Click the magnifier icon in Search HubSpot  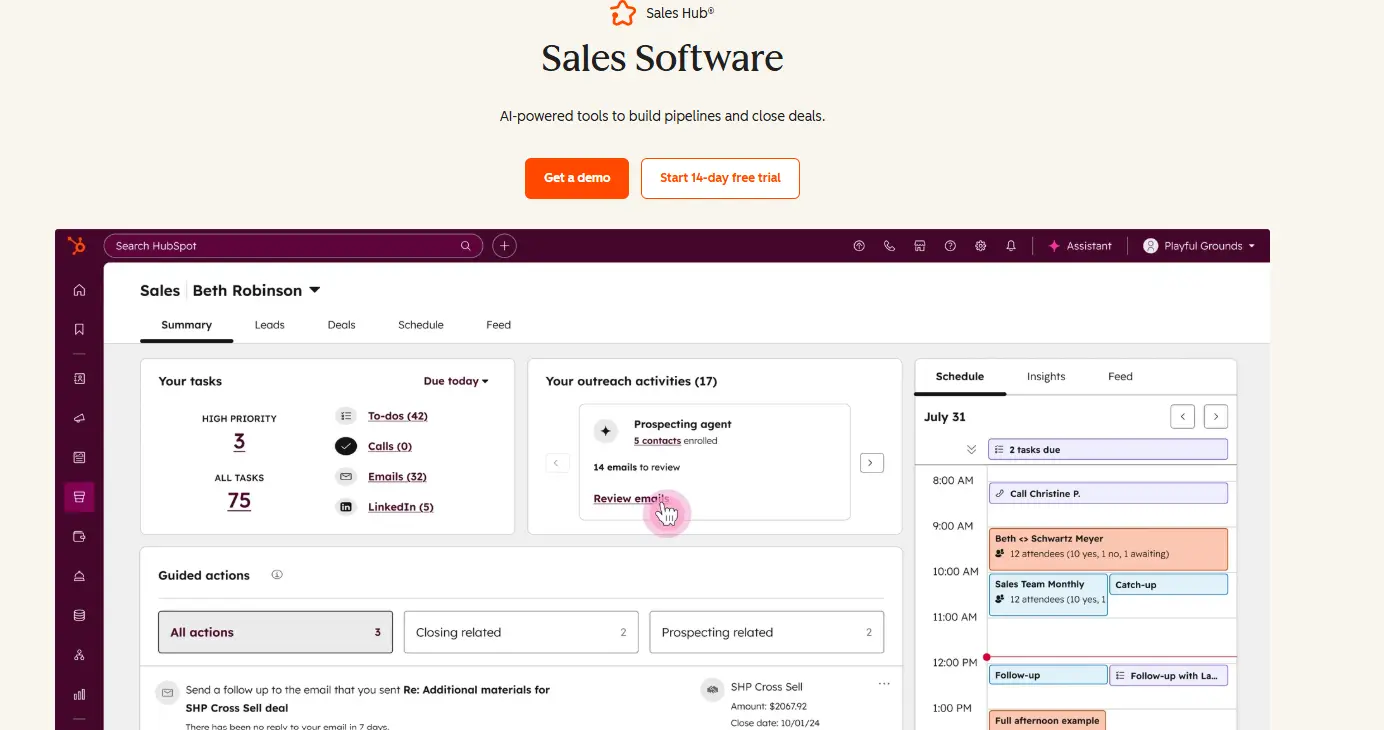pos(465,246)
